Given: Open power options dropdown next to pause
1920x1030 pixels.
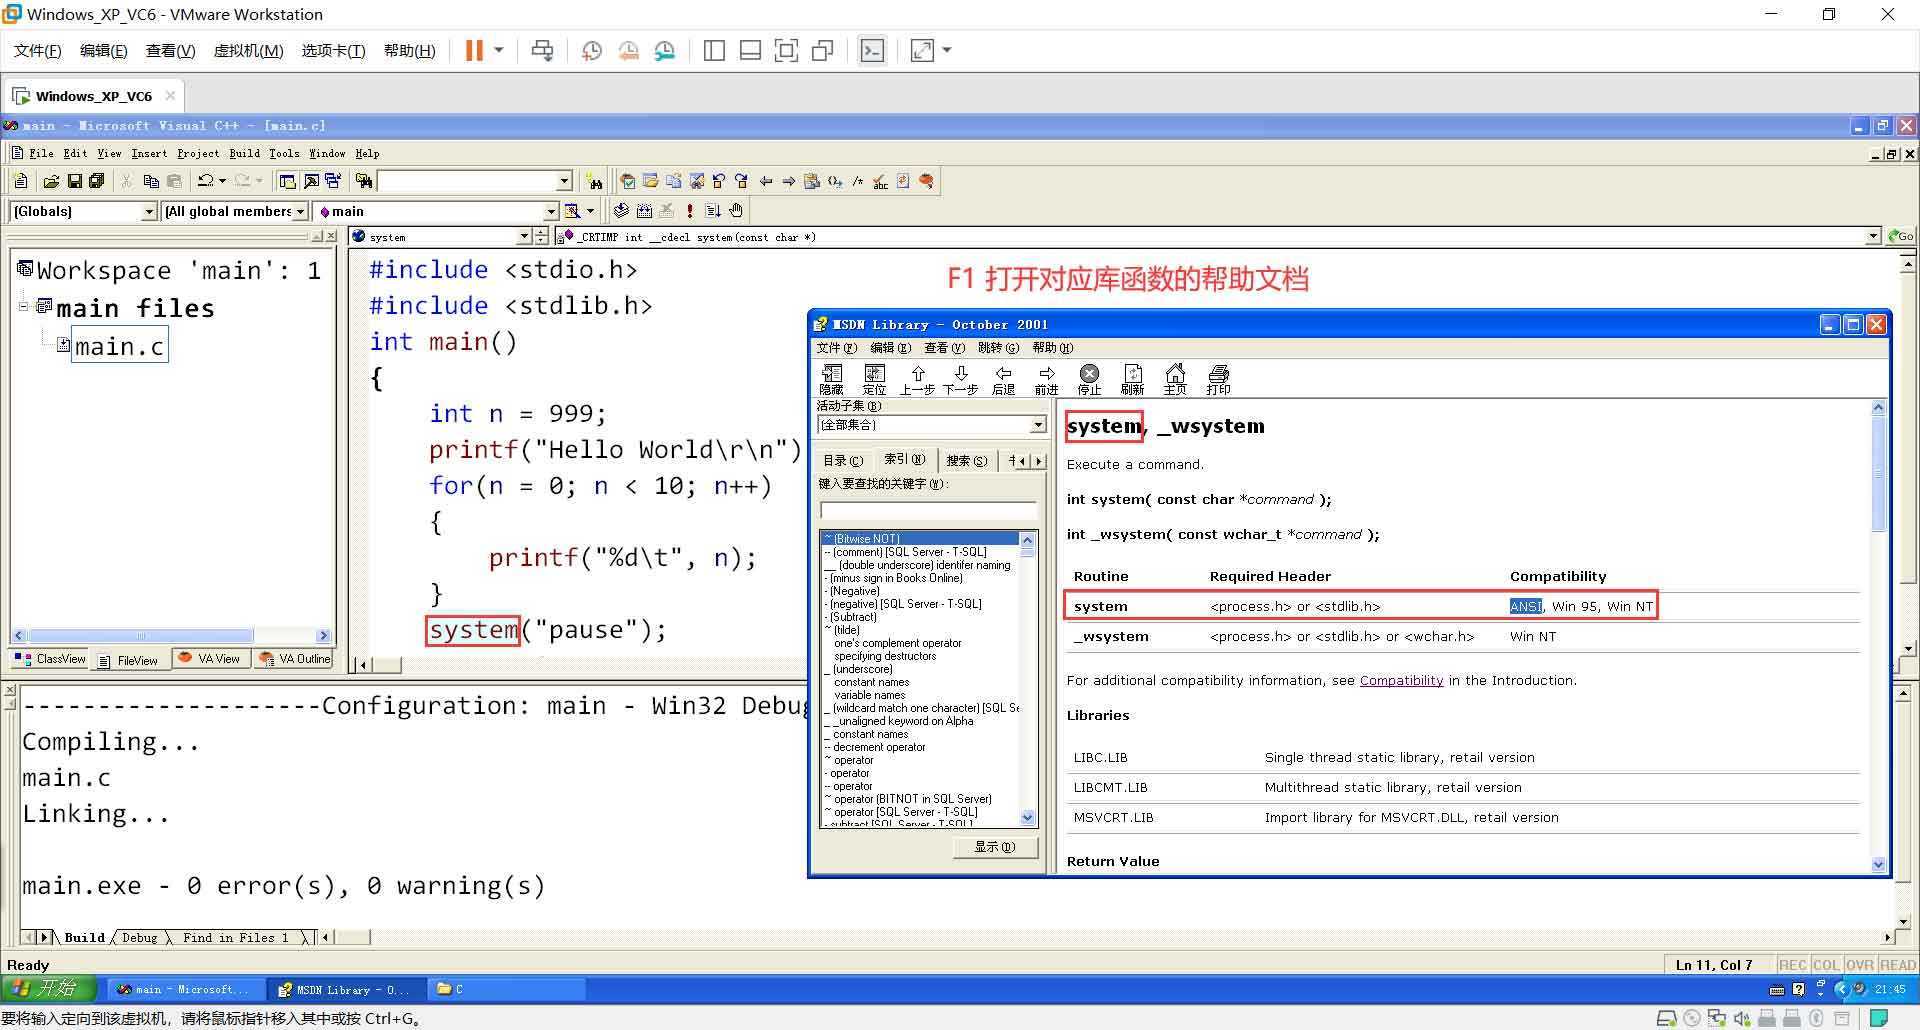Looking at the screenshot, I should (x=498, y=51).
